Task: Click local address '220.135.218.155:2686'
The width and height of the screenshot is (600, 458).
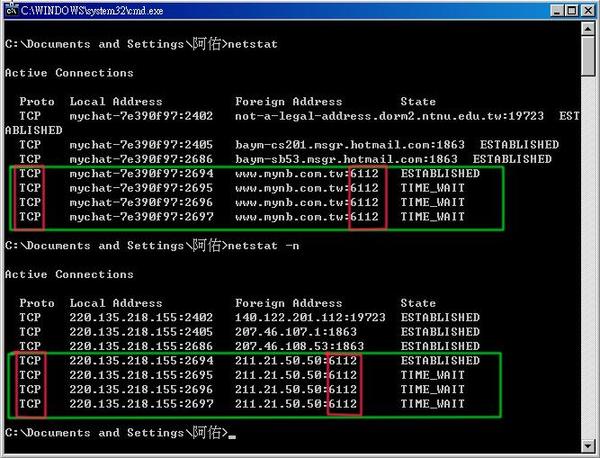Action: tap(141, 346)
